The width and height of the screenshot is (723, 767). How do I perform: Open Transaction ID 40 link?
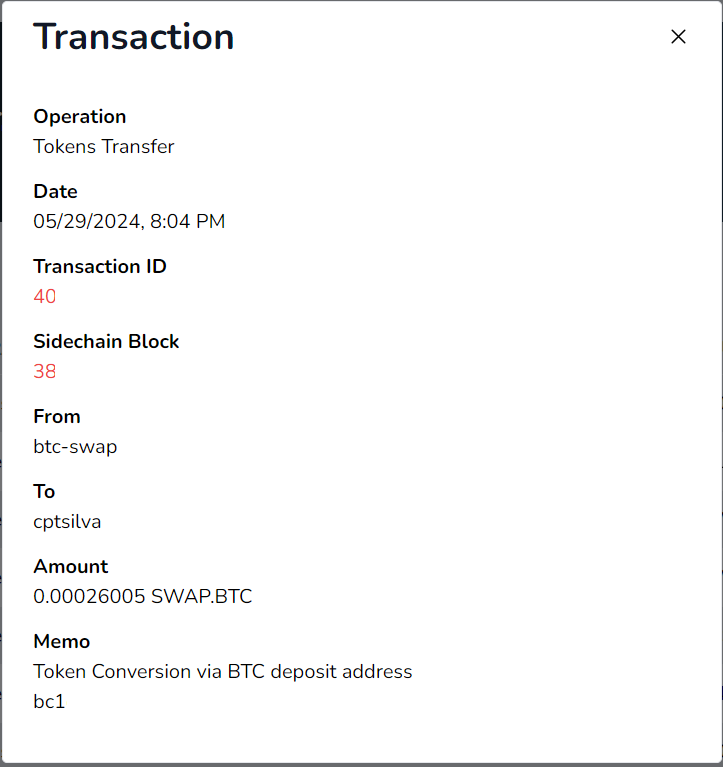(x=45, y=297)
